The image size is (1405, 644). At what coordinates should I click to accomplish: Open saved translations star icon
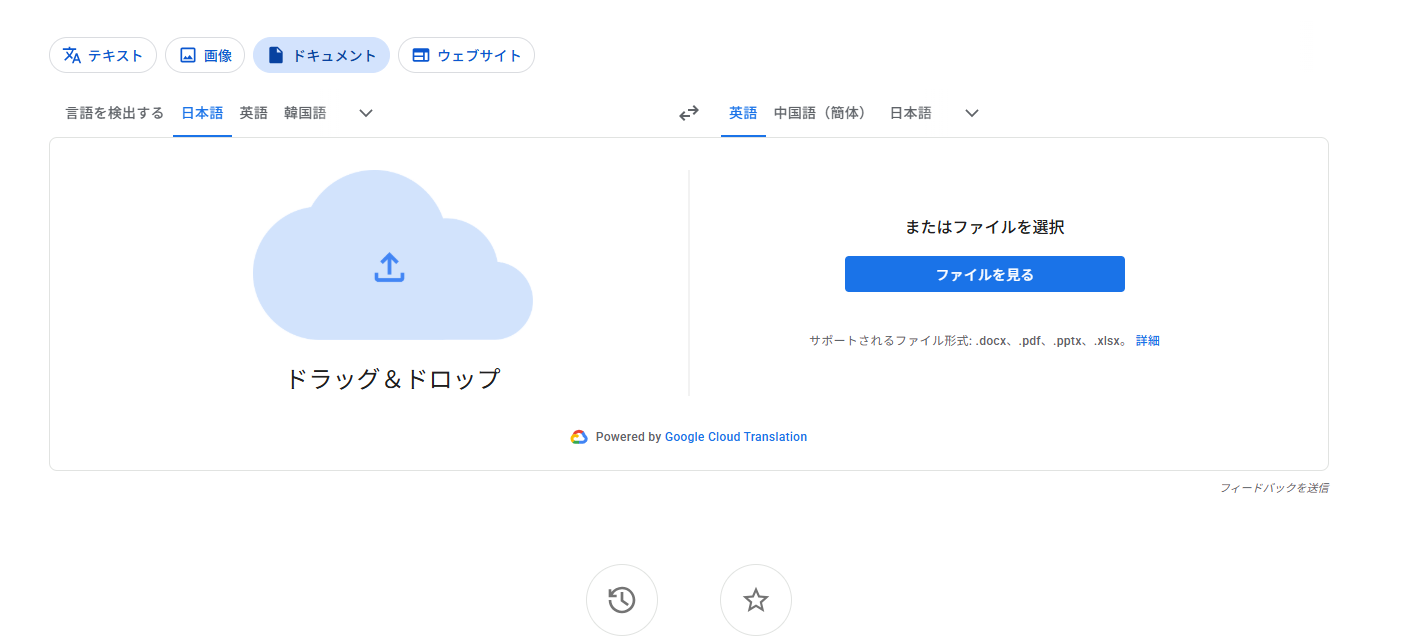[756, 600]
